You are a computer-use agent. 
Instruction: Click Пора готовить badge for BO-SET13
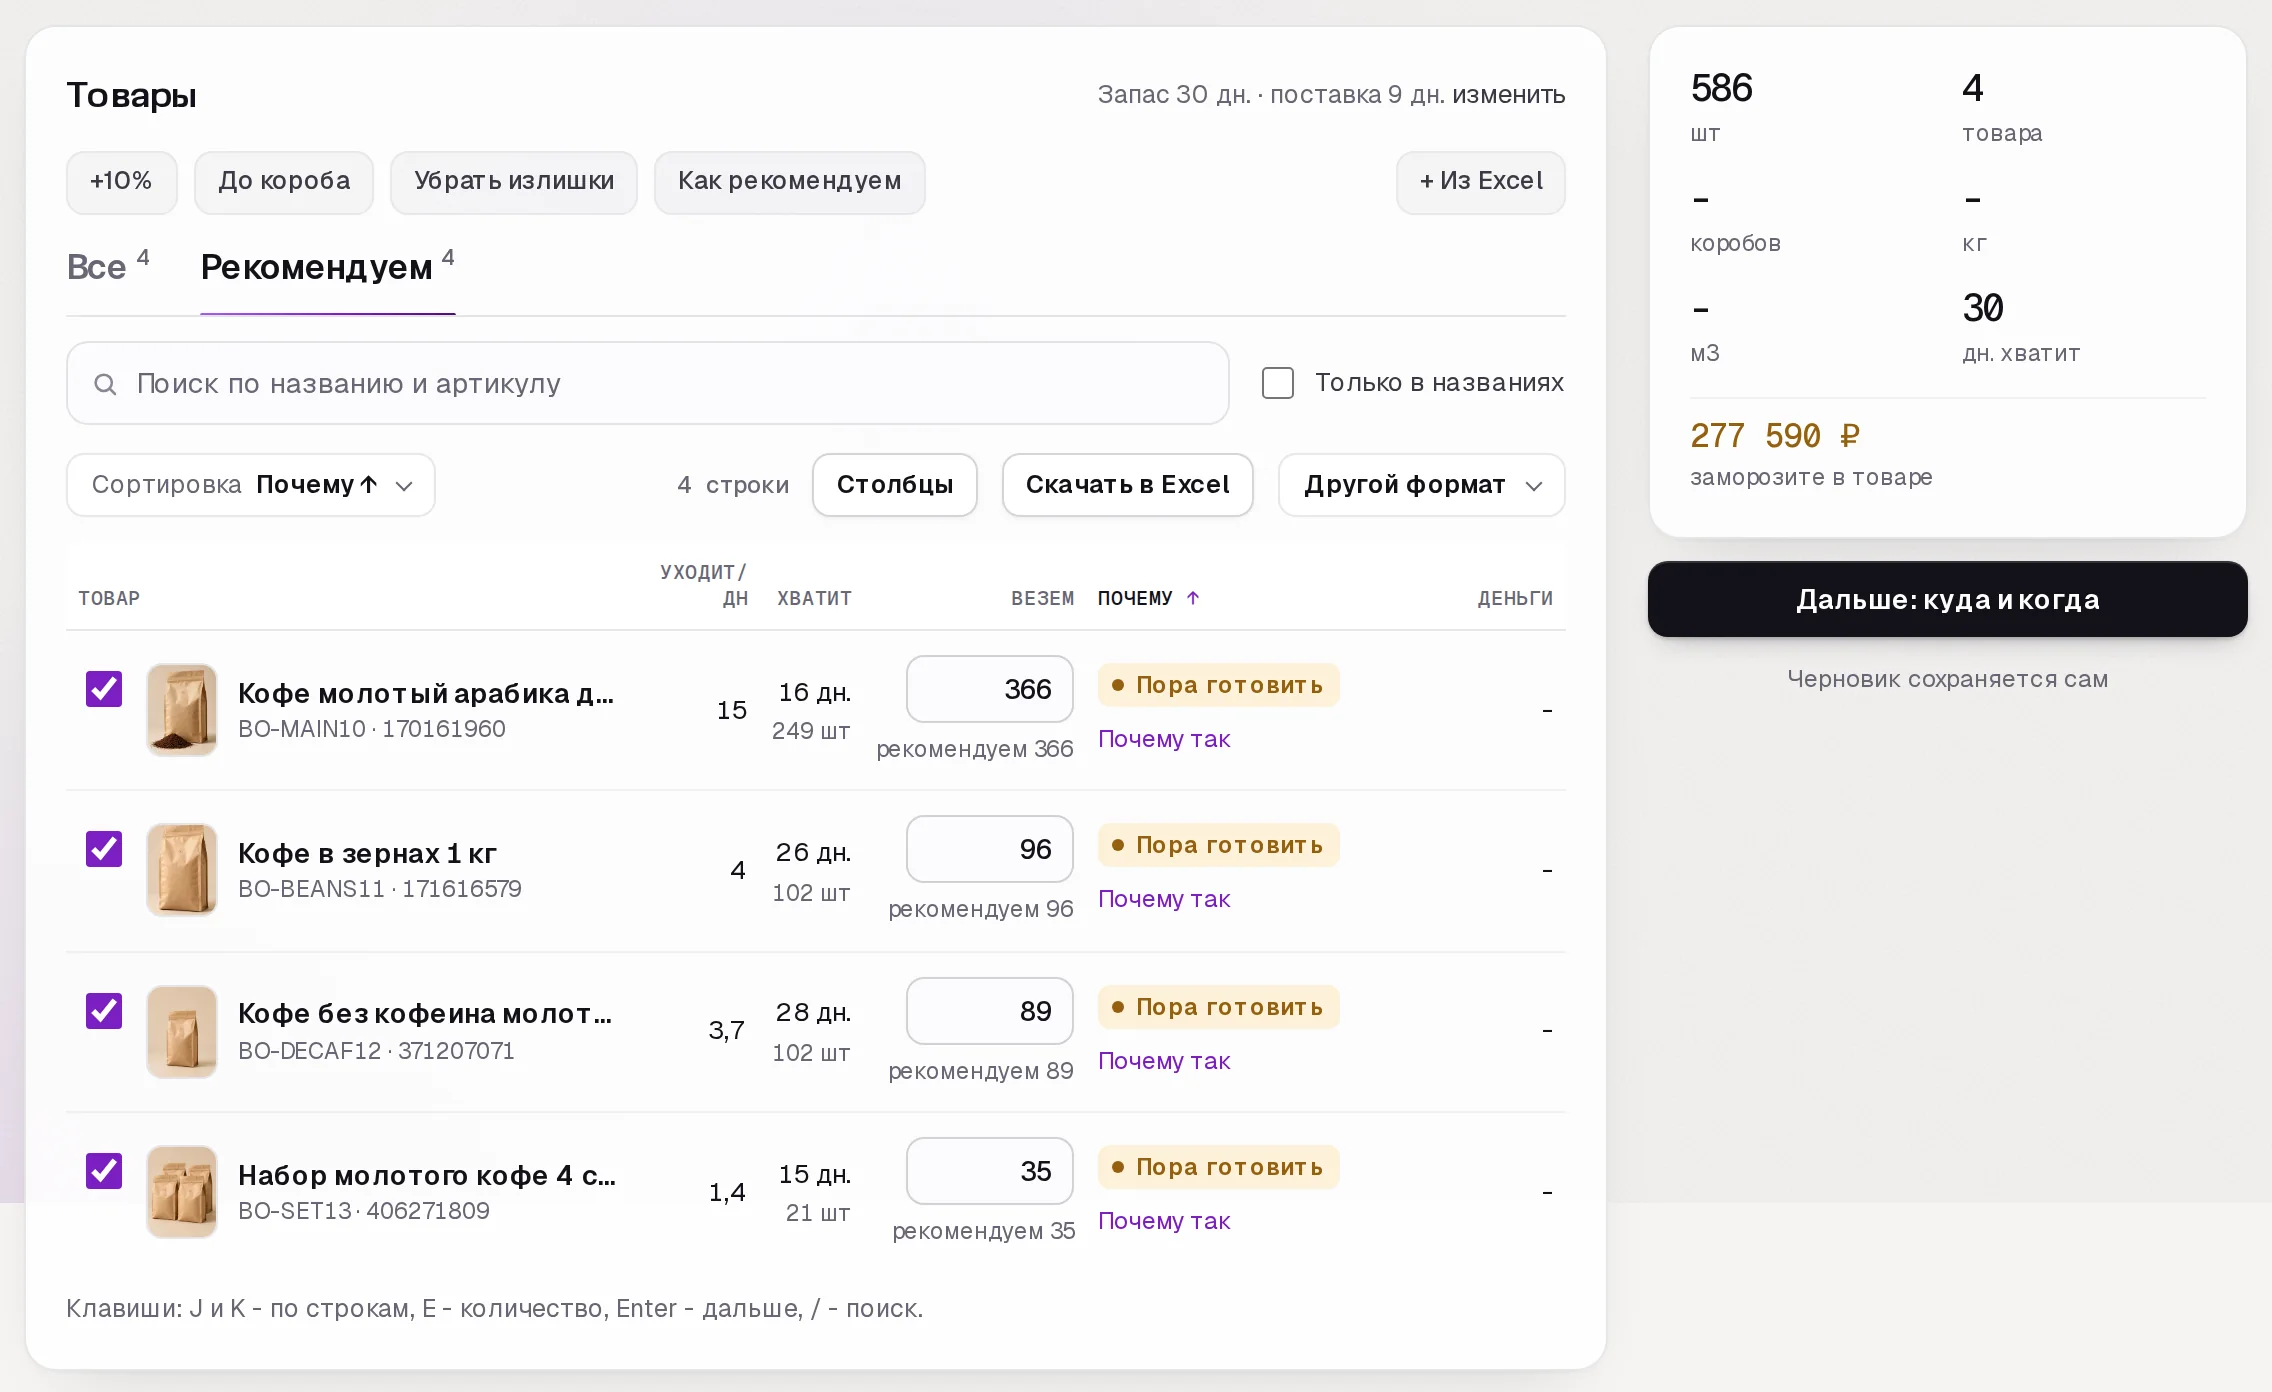click(1218, 1167)
